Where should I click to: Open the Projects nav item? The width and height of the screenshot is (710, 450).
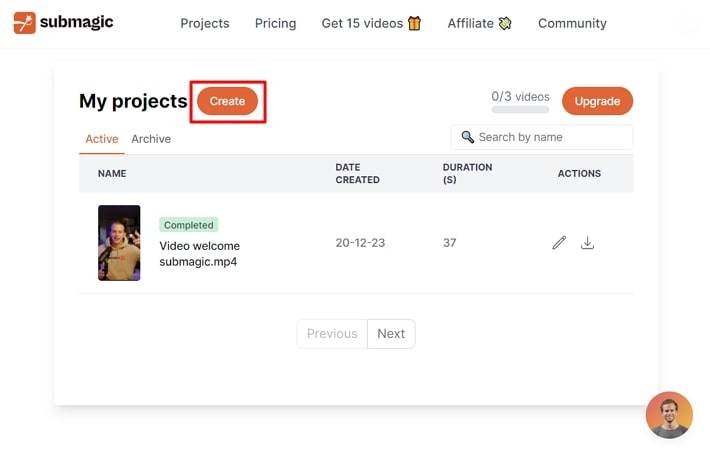point(205,24)
